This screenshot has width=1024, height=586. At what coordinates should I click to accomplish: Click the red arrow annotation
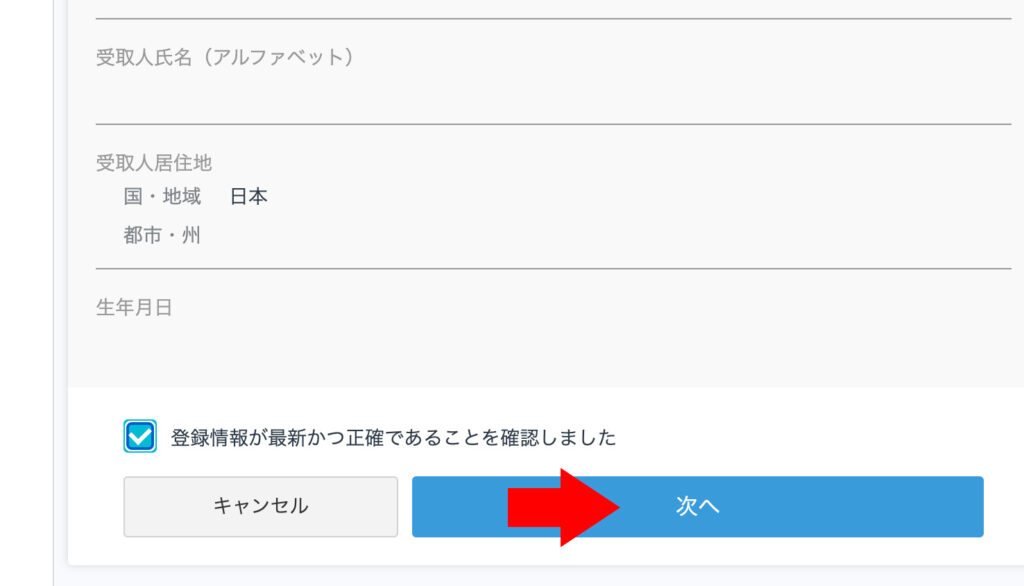(x=563, y=507)
